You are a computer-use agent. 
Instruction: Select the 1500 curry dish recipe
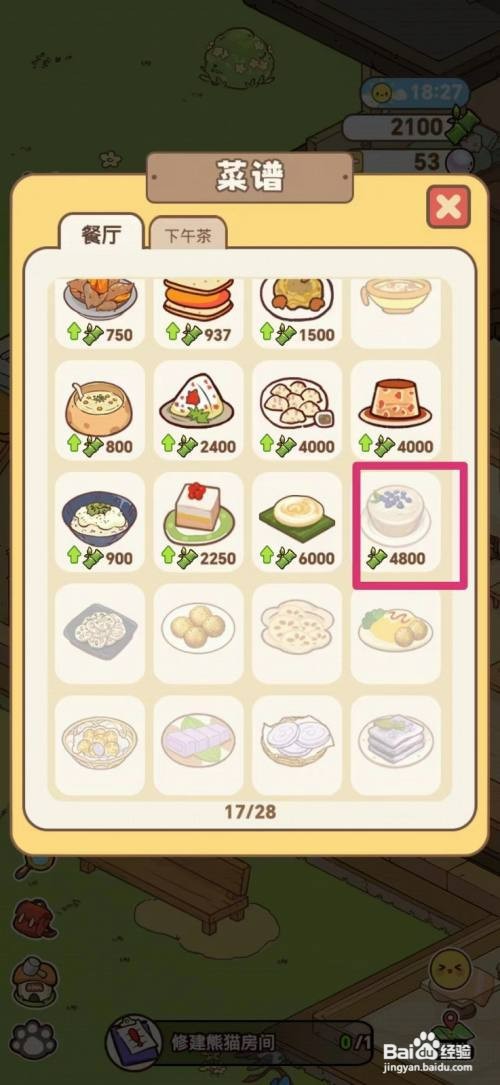tap(297, 313)
